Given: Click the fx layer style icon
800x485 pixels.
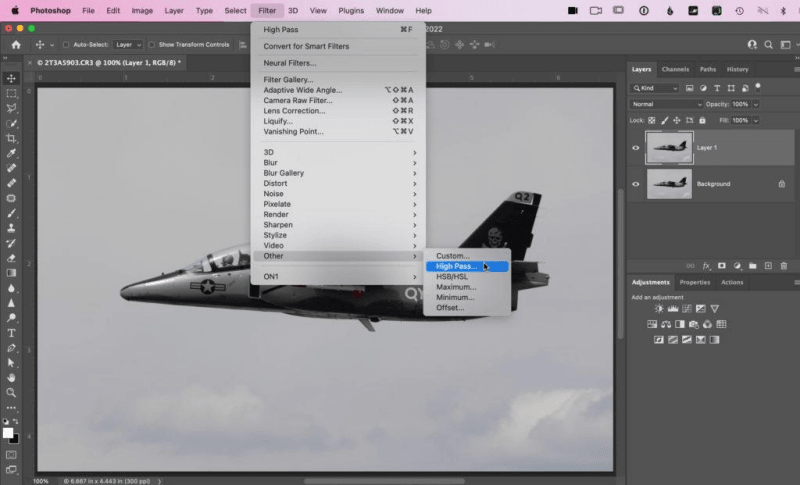Looking at the screenshot, I should coord(705,266).
